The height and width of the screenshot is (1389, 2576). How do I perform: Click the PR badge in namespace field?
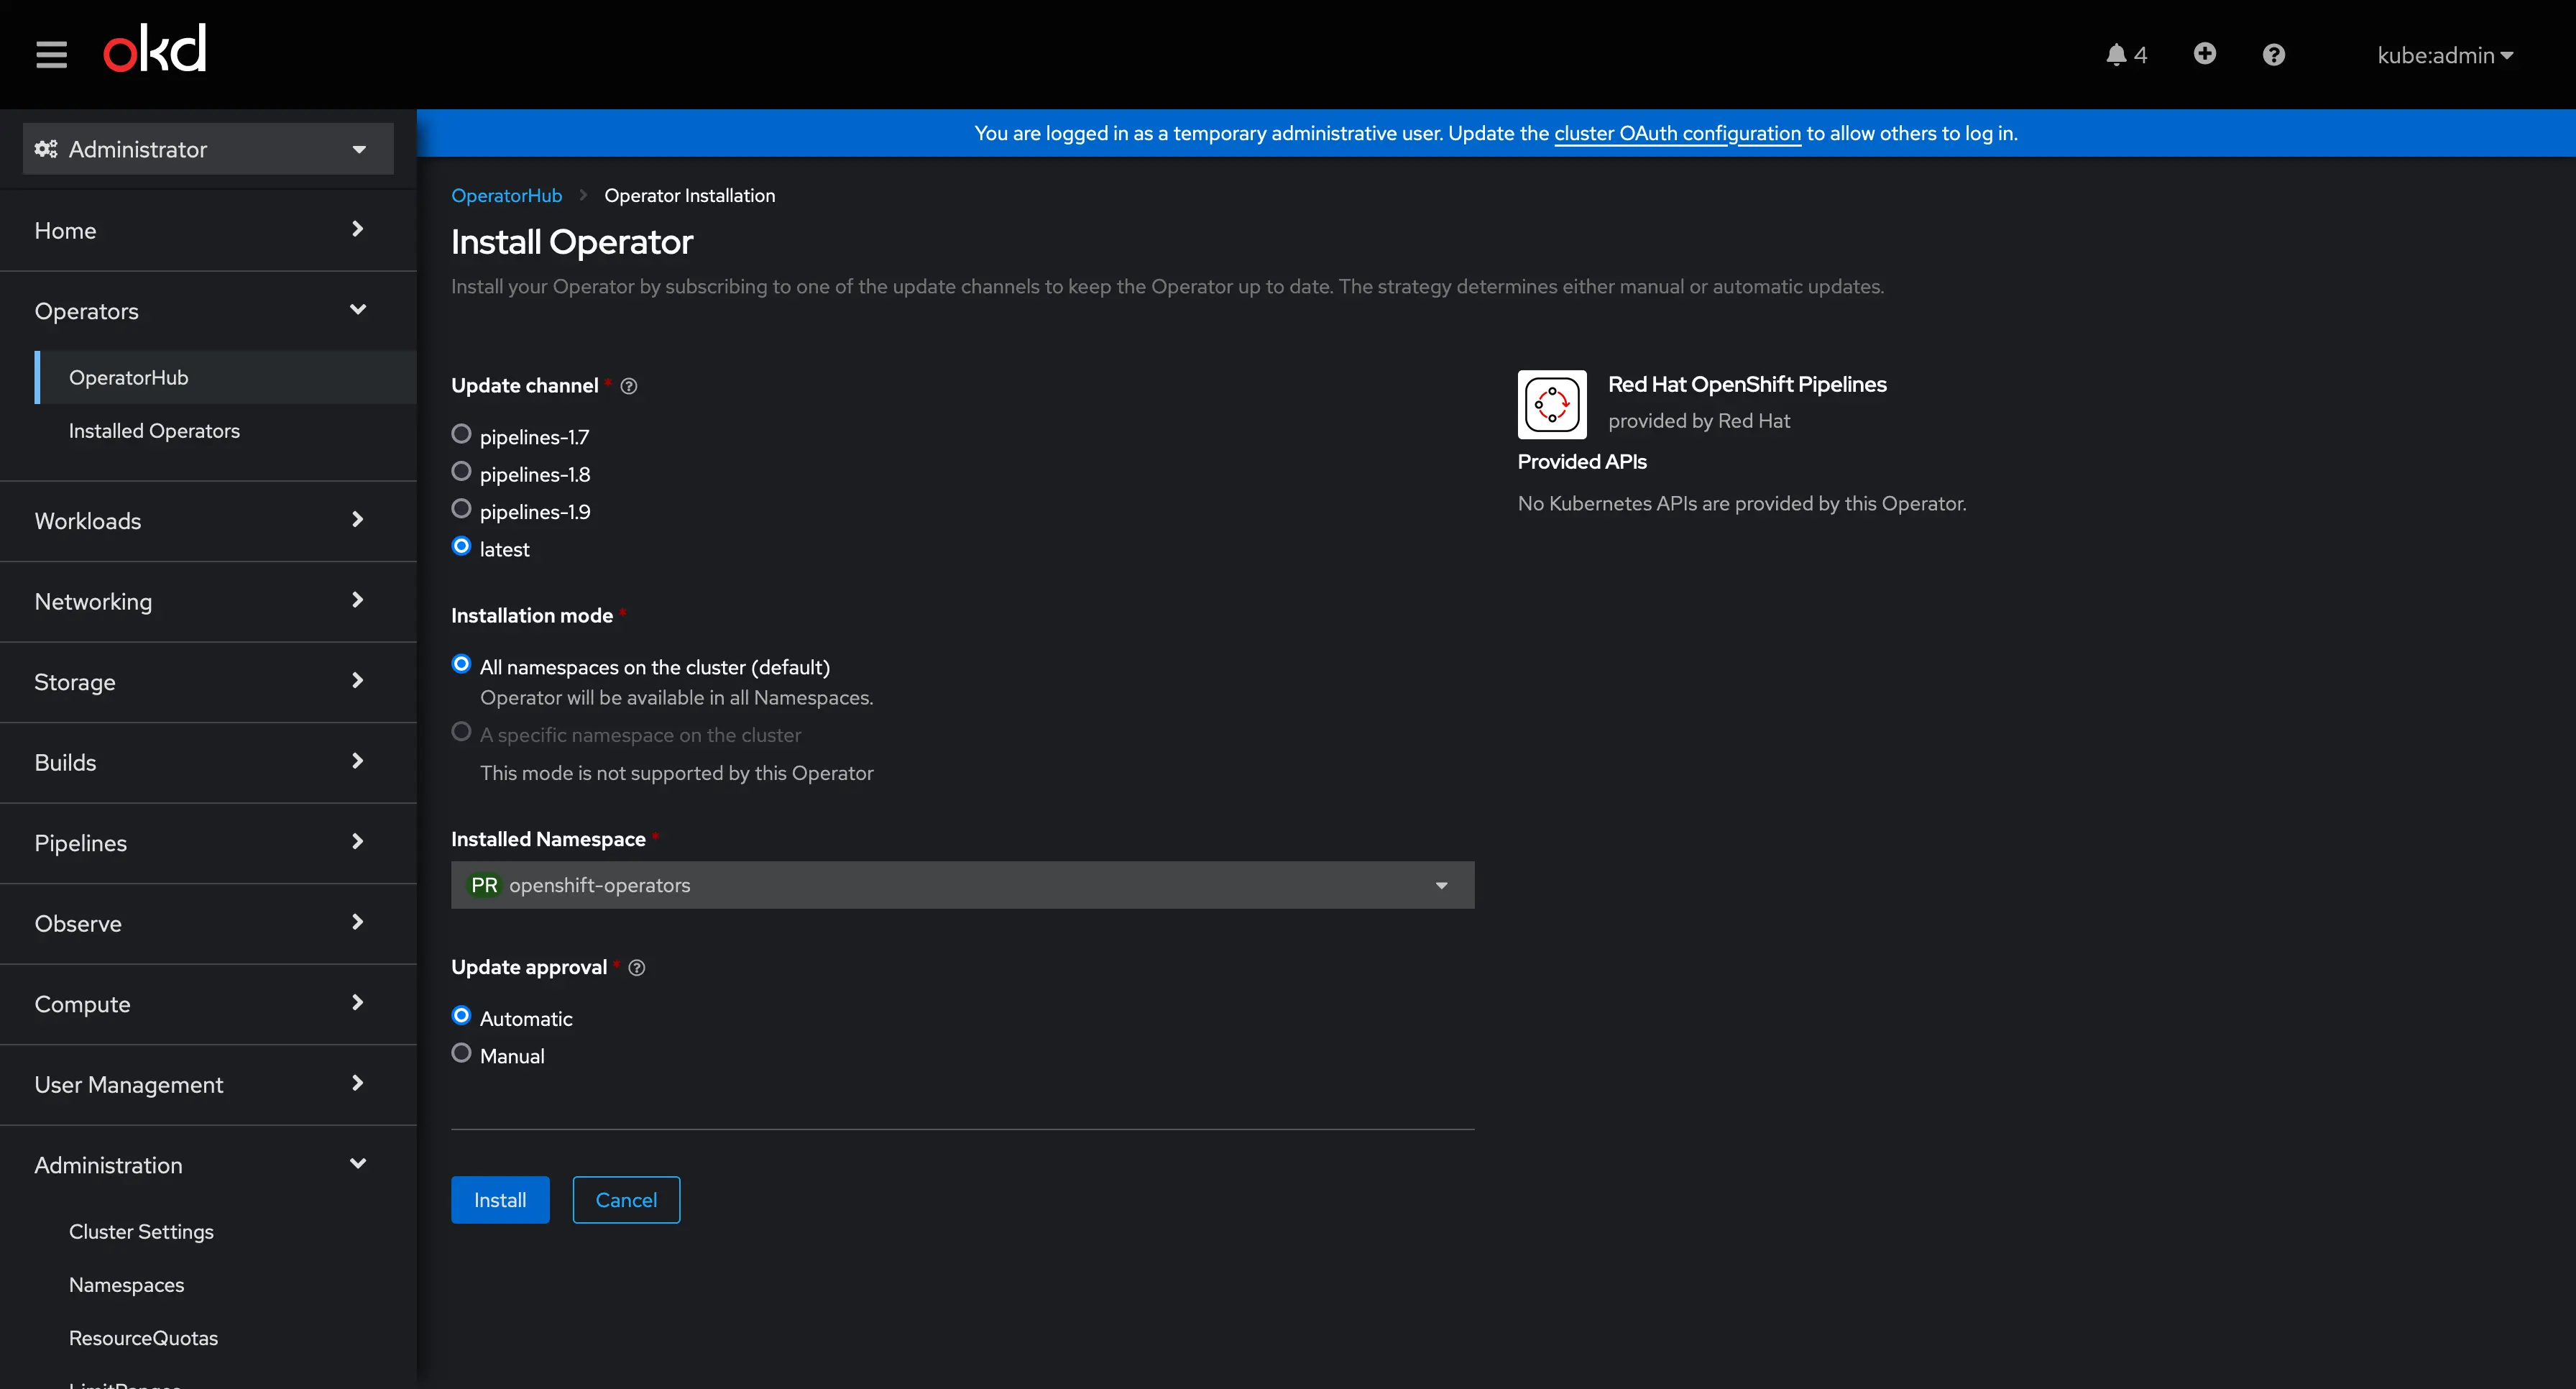click(x=484, y=885)
